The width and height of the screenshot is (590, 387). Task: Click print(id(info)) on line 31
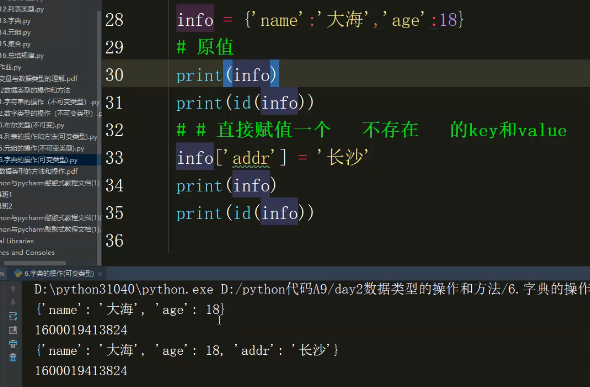click(245, 103)
